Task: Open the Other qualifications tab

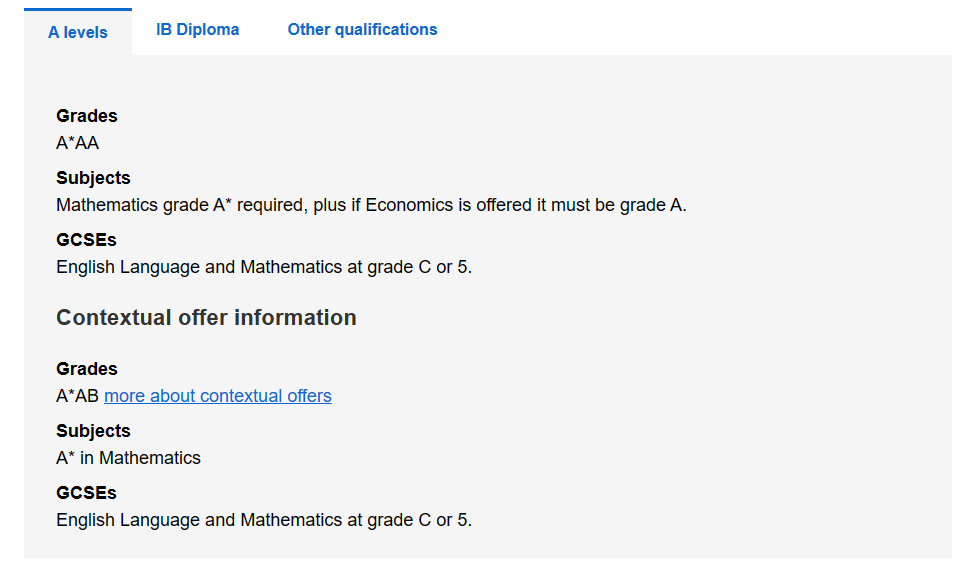Action: tap(362, 30)
